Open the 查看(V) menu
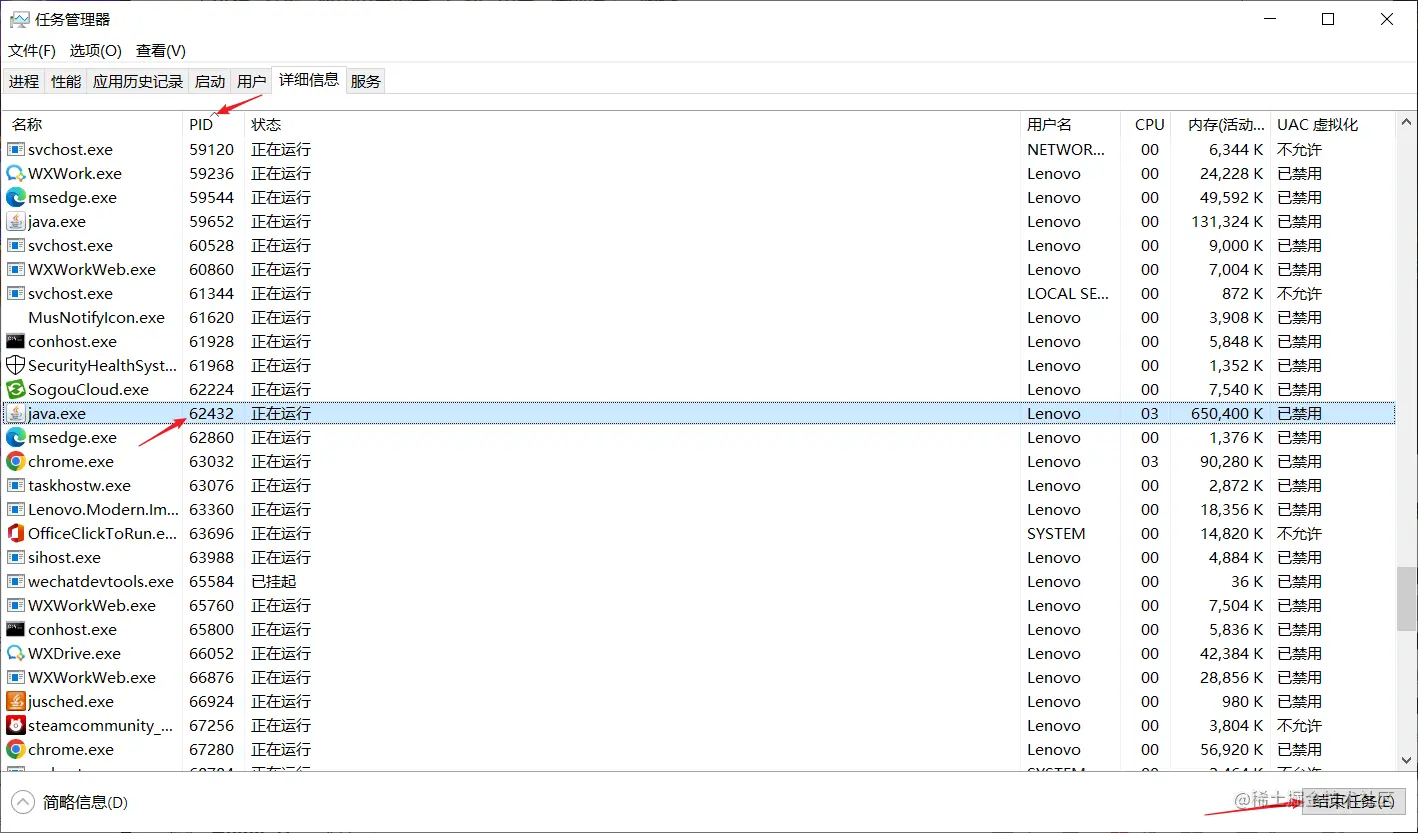This screenshot has width=1418, height=833. (161, 50)
